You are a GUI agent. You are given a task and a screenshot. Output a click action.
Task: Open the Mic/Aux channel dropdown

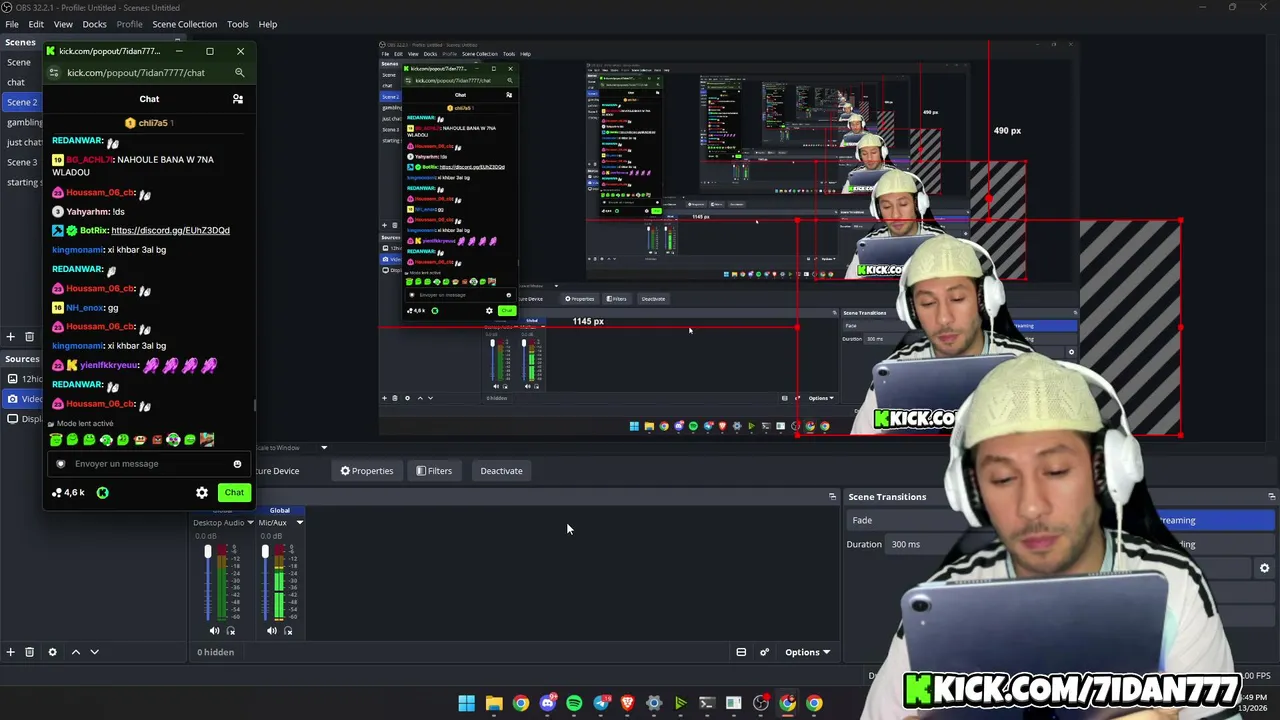pos(299,522)
